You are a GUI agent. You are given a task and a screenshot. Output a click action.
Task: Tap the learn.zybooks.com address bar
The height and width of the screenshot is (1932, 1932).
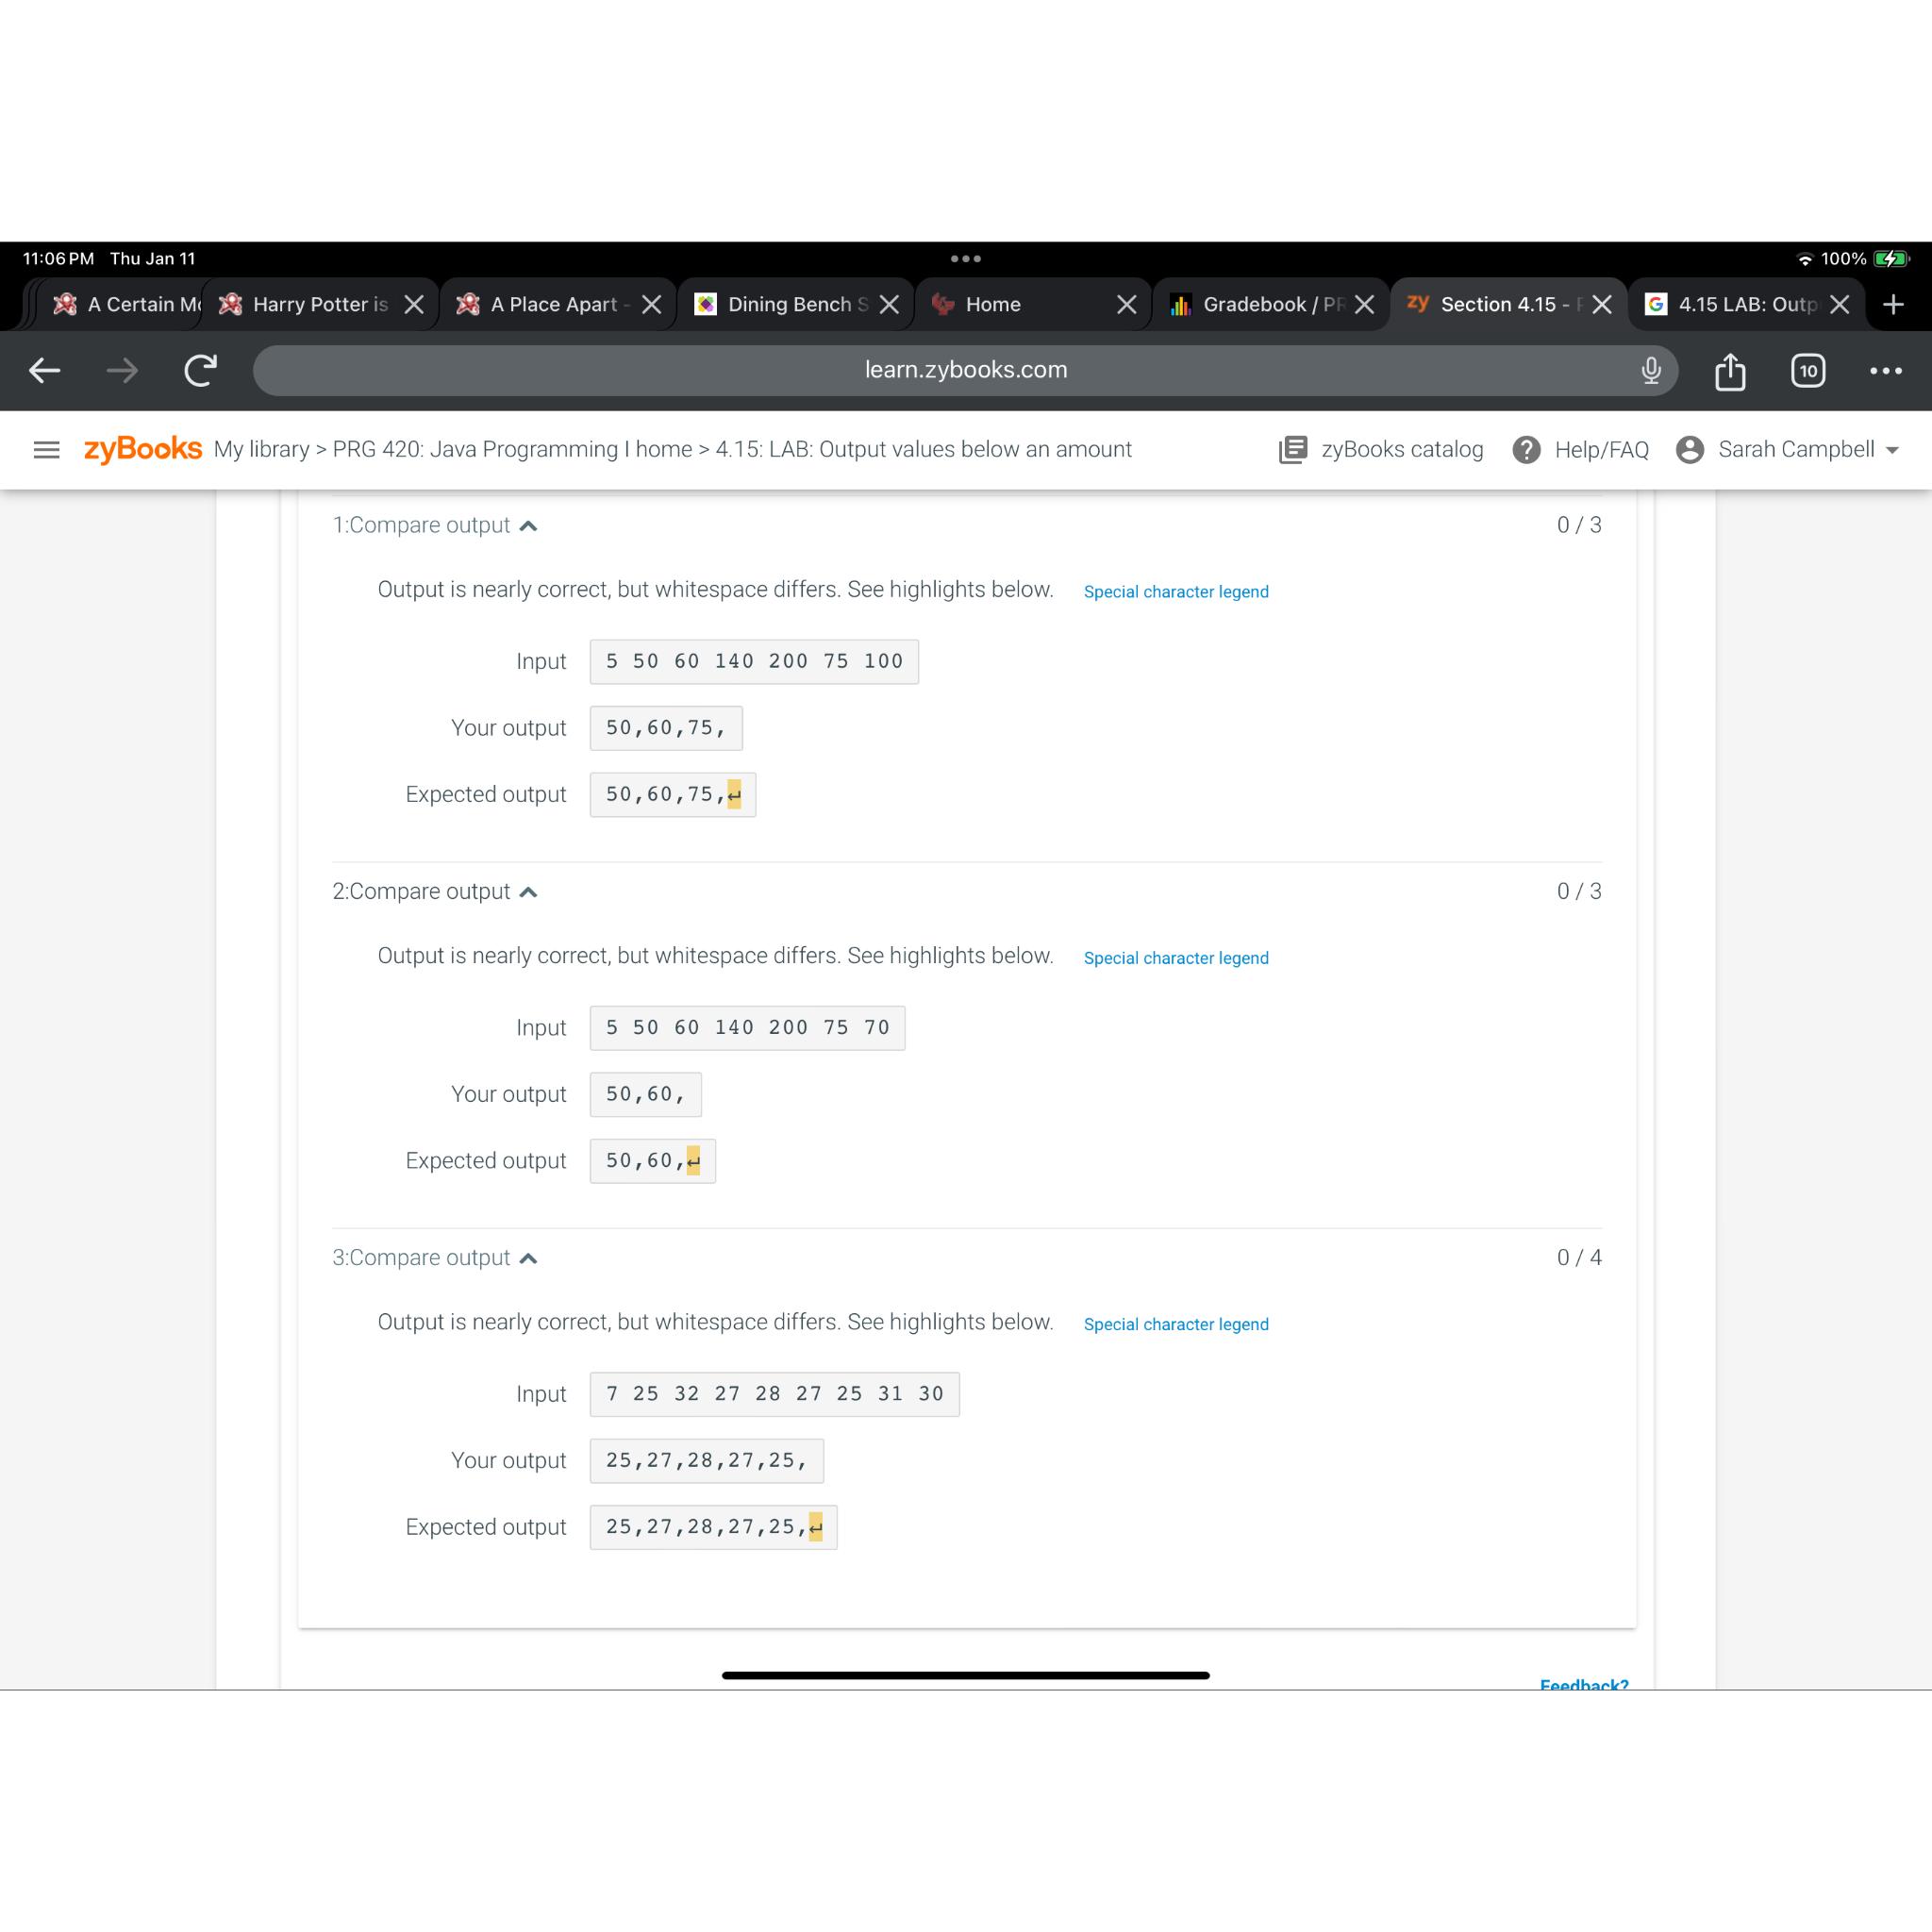click(x=966, y=370)
